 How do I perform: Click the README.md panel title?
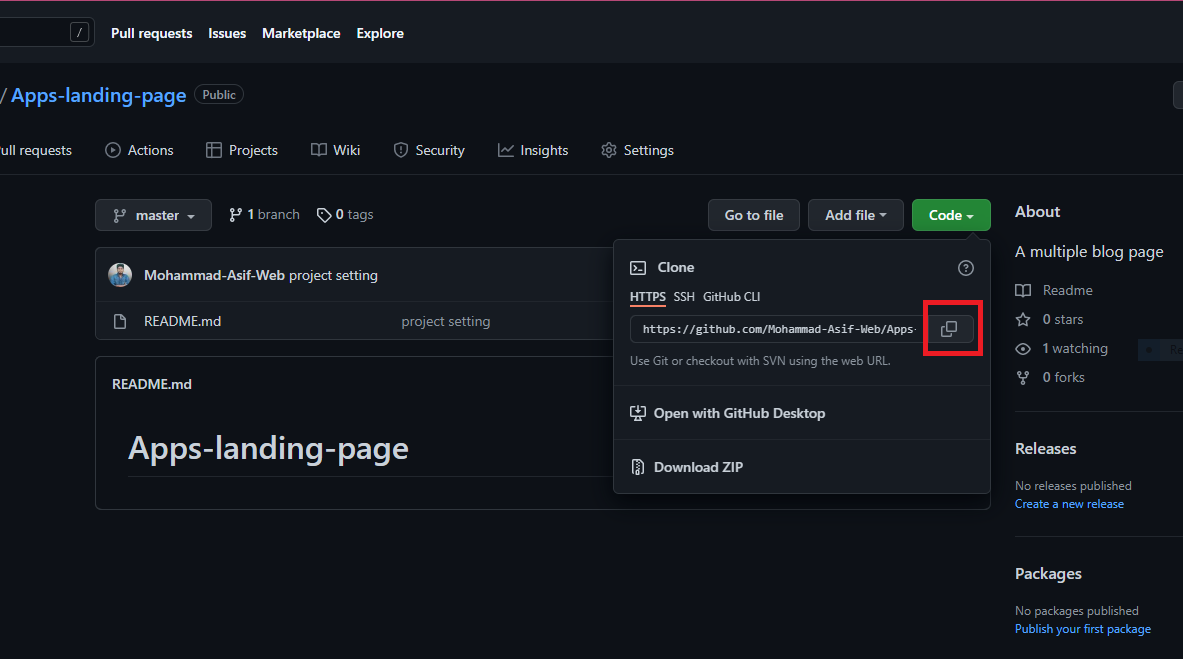(152, 384)
